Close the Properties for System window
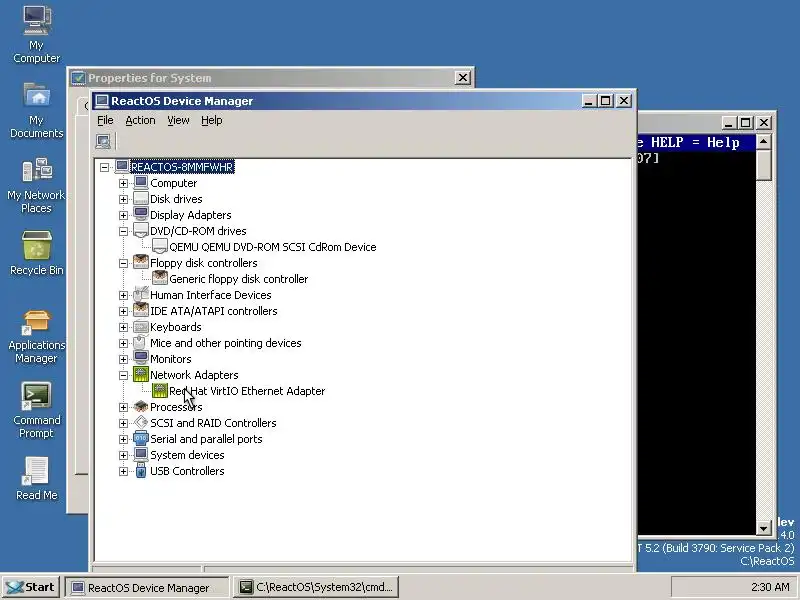This screenshot has height=600, width=800. click(462, 78)
